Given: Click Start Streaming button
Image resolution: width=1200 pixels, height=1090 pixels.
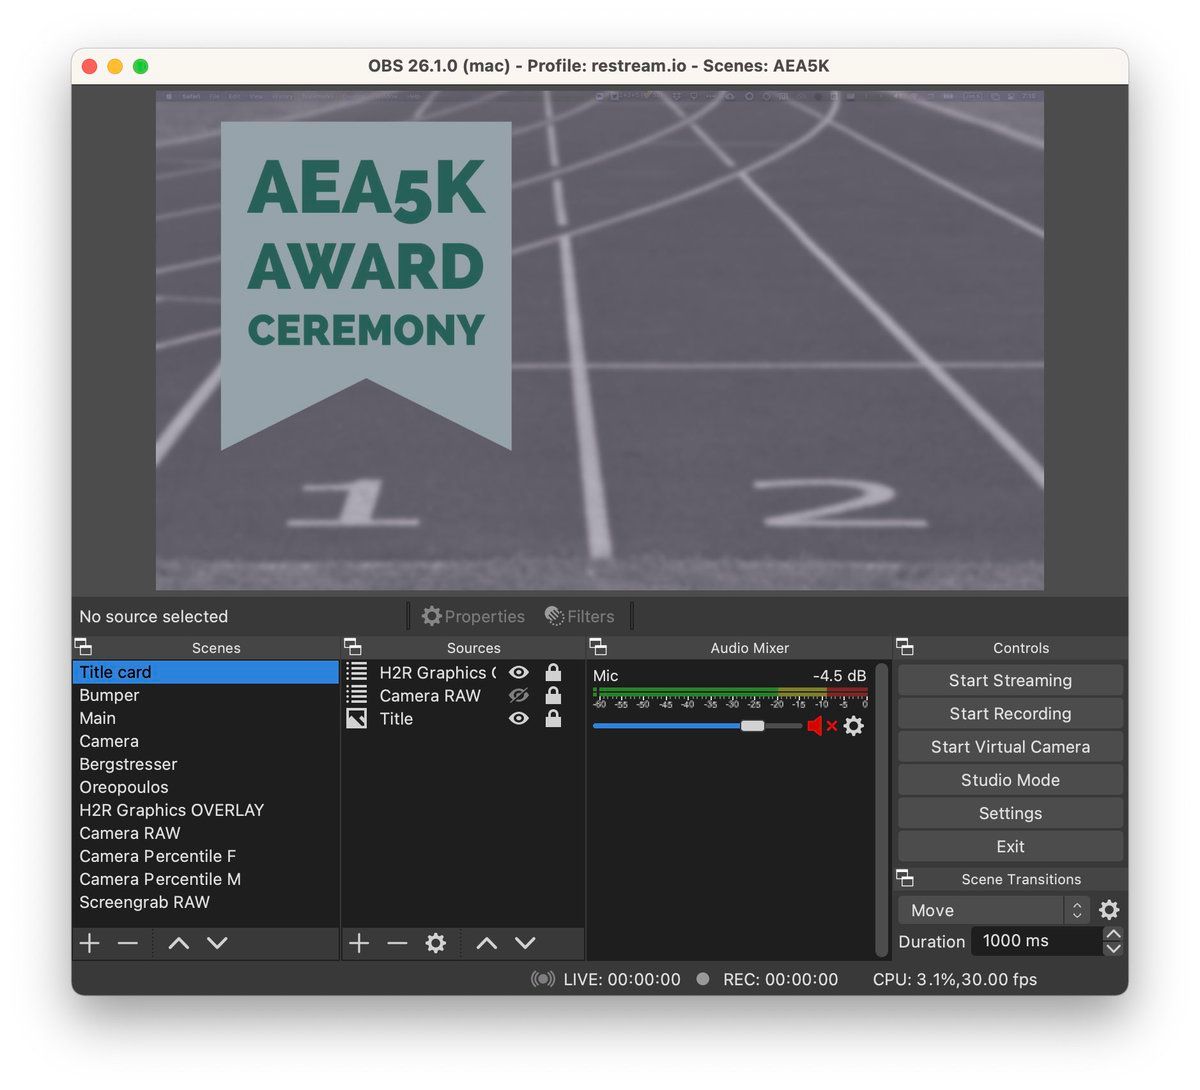Looking at the screenshot, I should point(1010,680).
